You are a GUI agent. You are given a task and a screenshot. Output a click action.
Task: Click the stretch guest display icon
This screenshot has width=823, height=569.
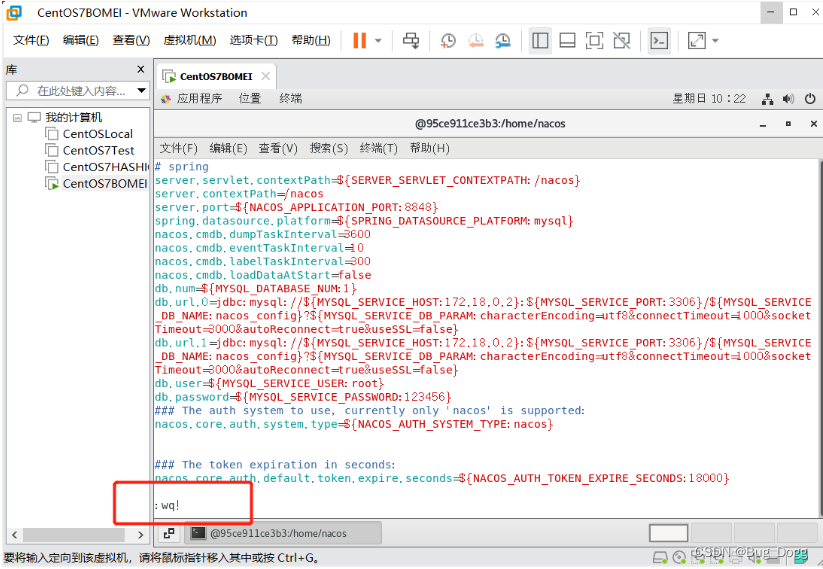click(697, 40)
